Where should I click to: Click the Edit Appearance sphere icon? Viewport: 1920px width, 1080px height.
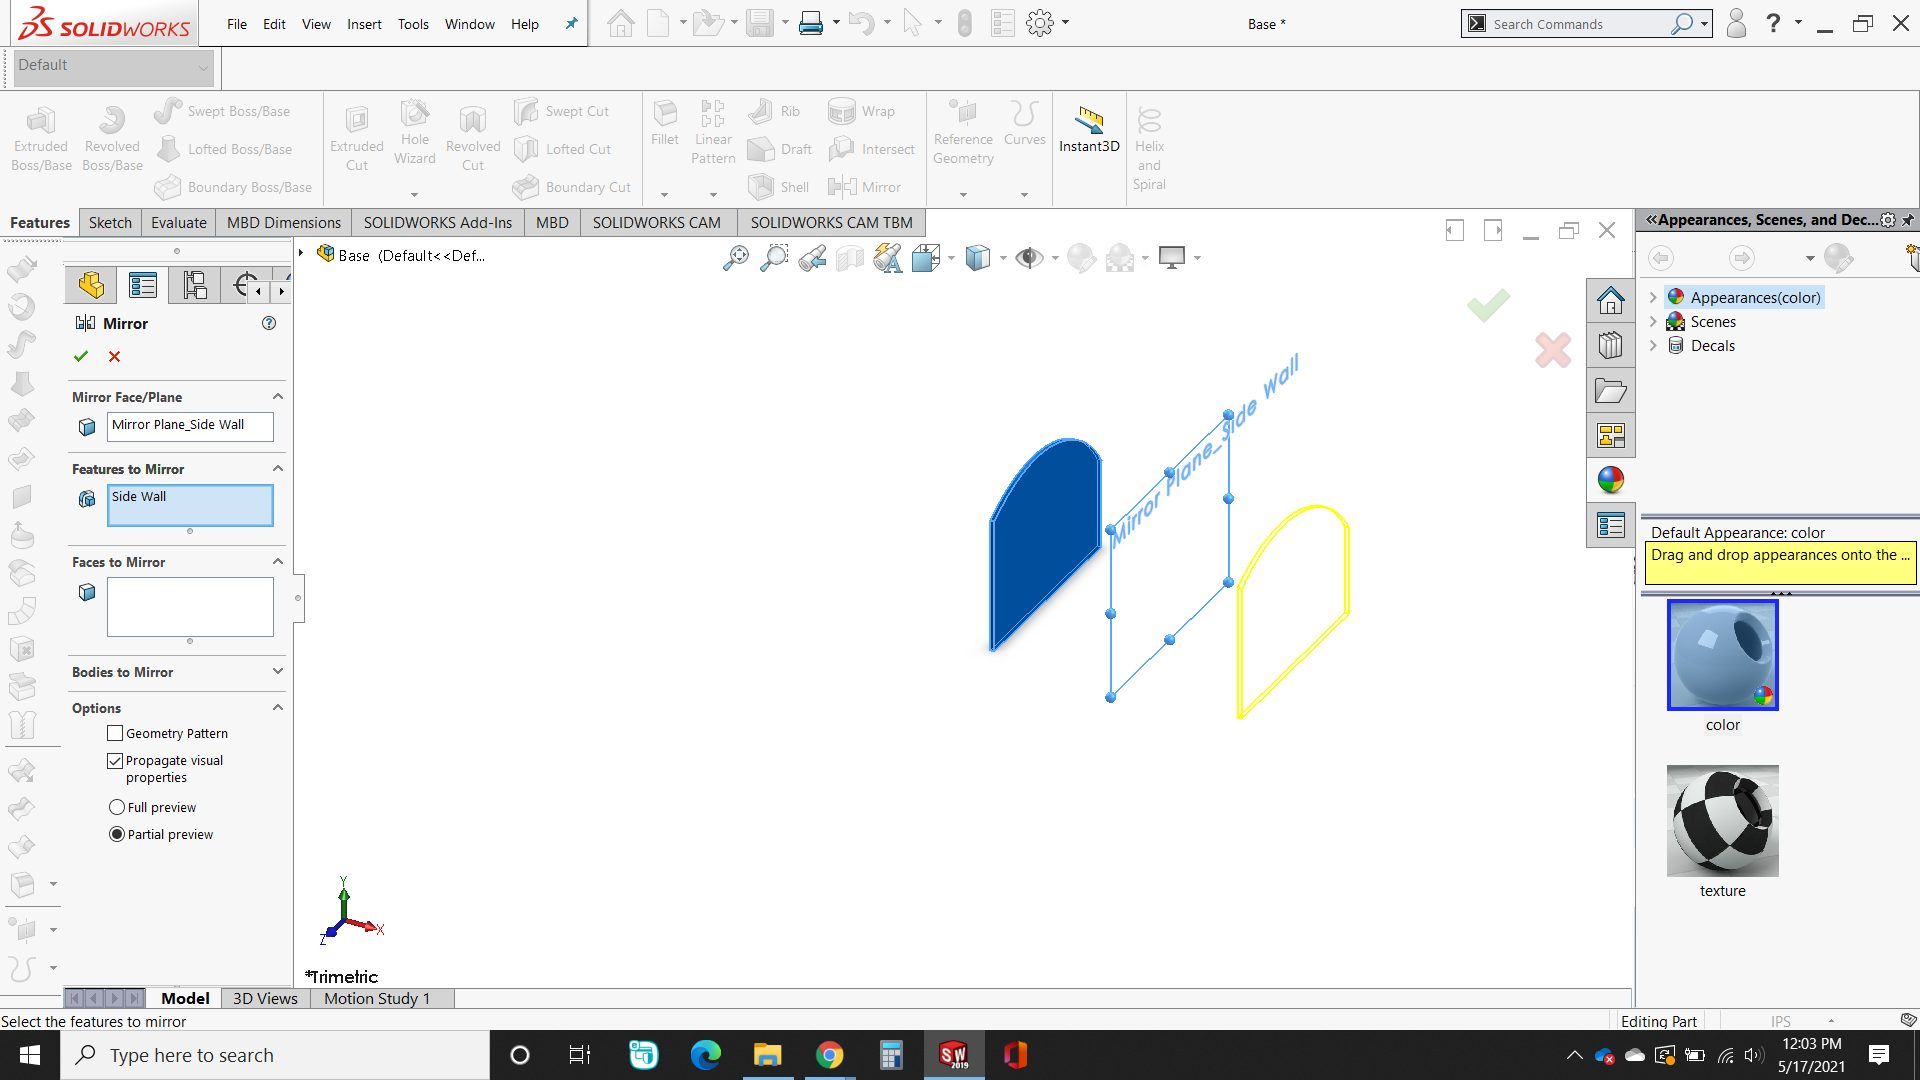pyautogui.click(x=1081, y=258)
